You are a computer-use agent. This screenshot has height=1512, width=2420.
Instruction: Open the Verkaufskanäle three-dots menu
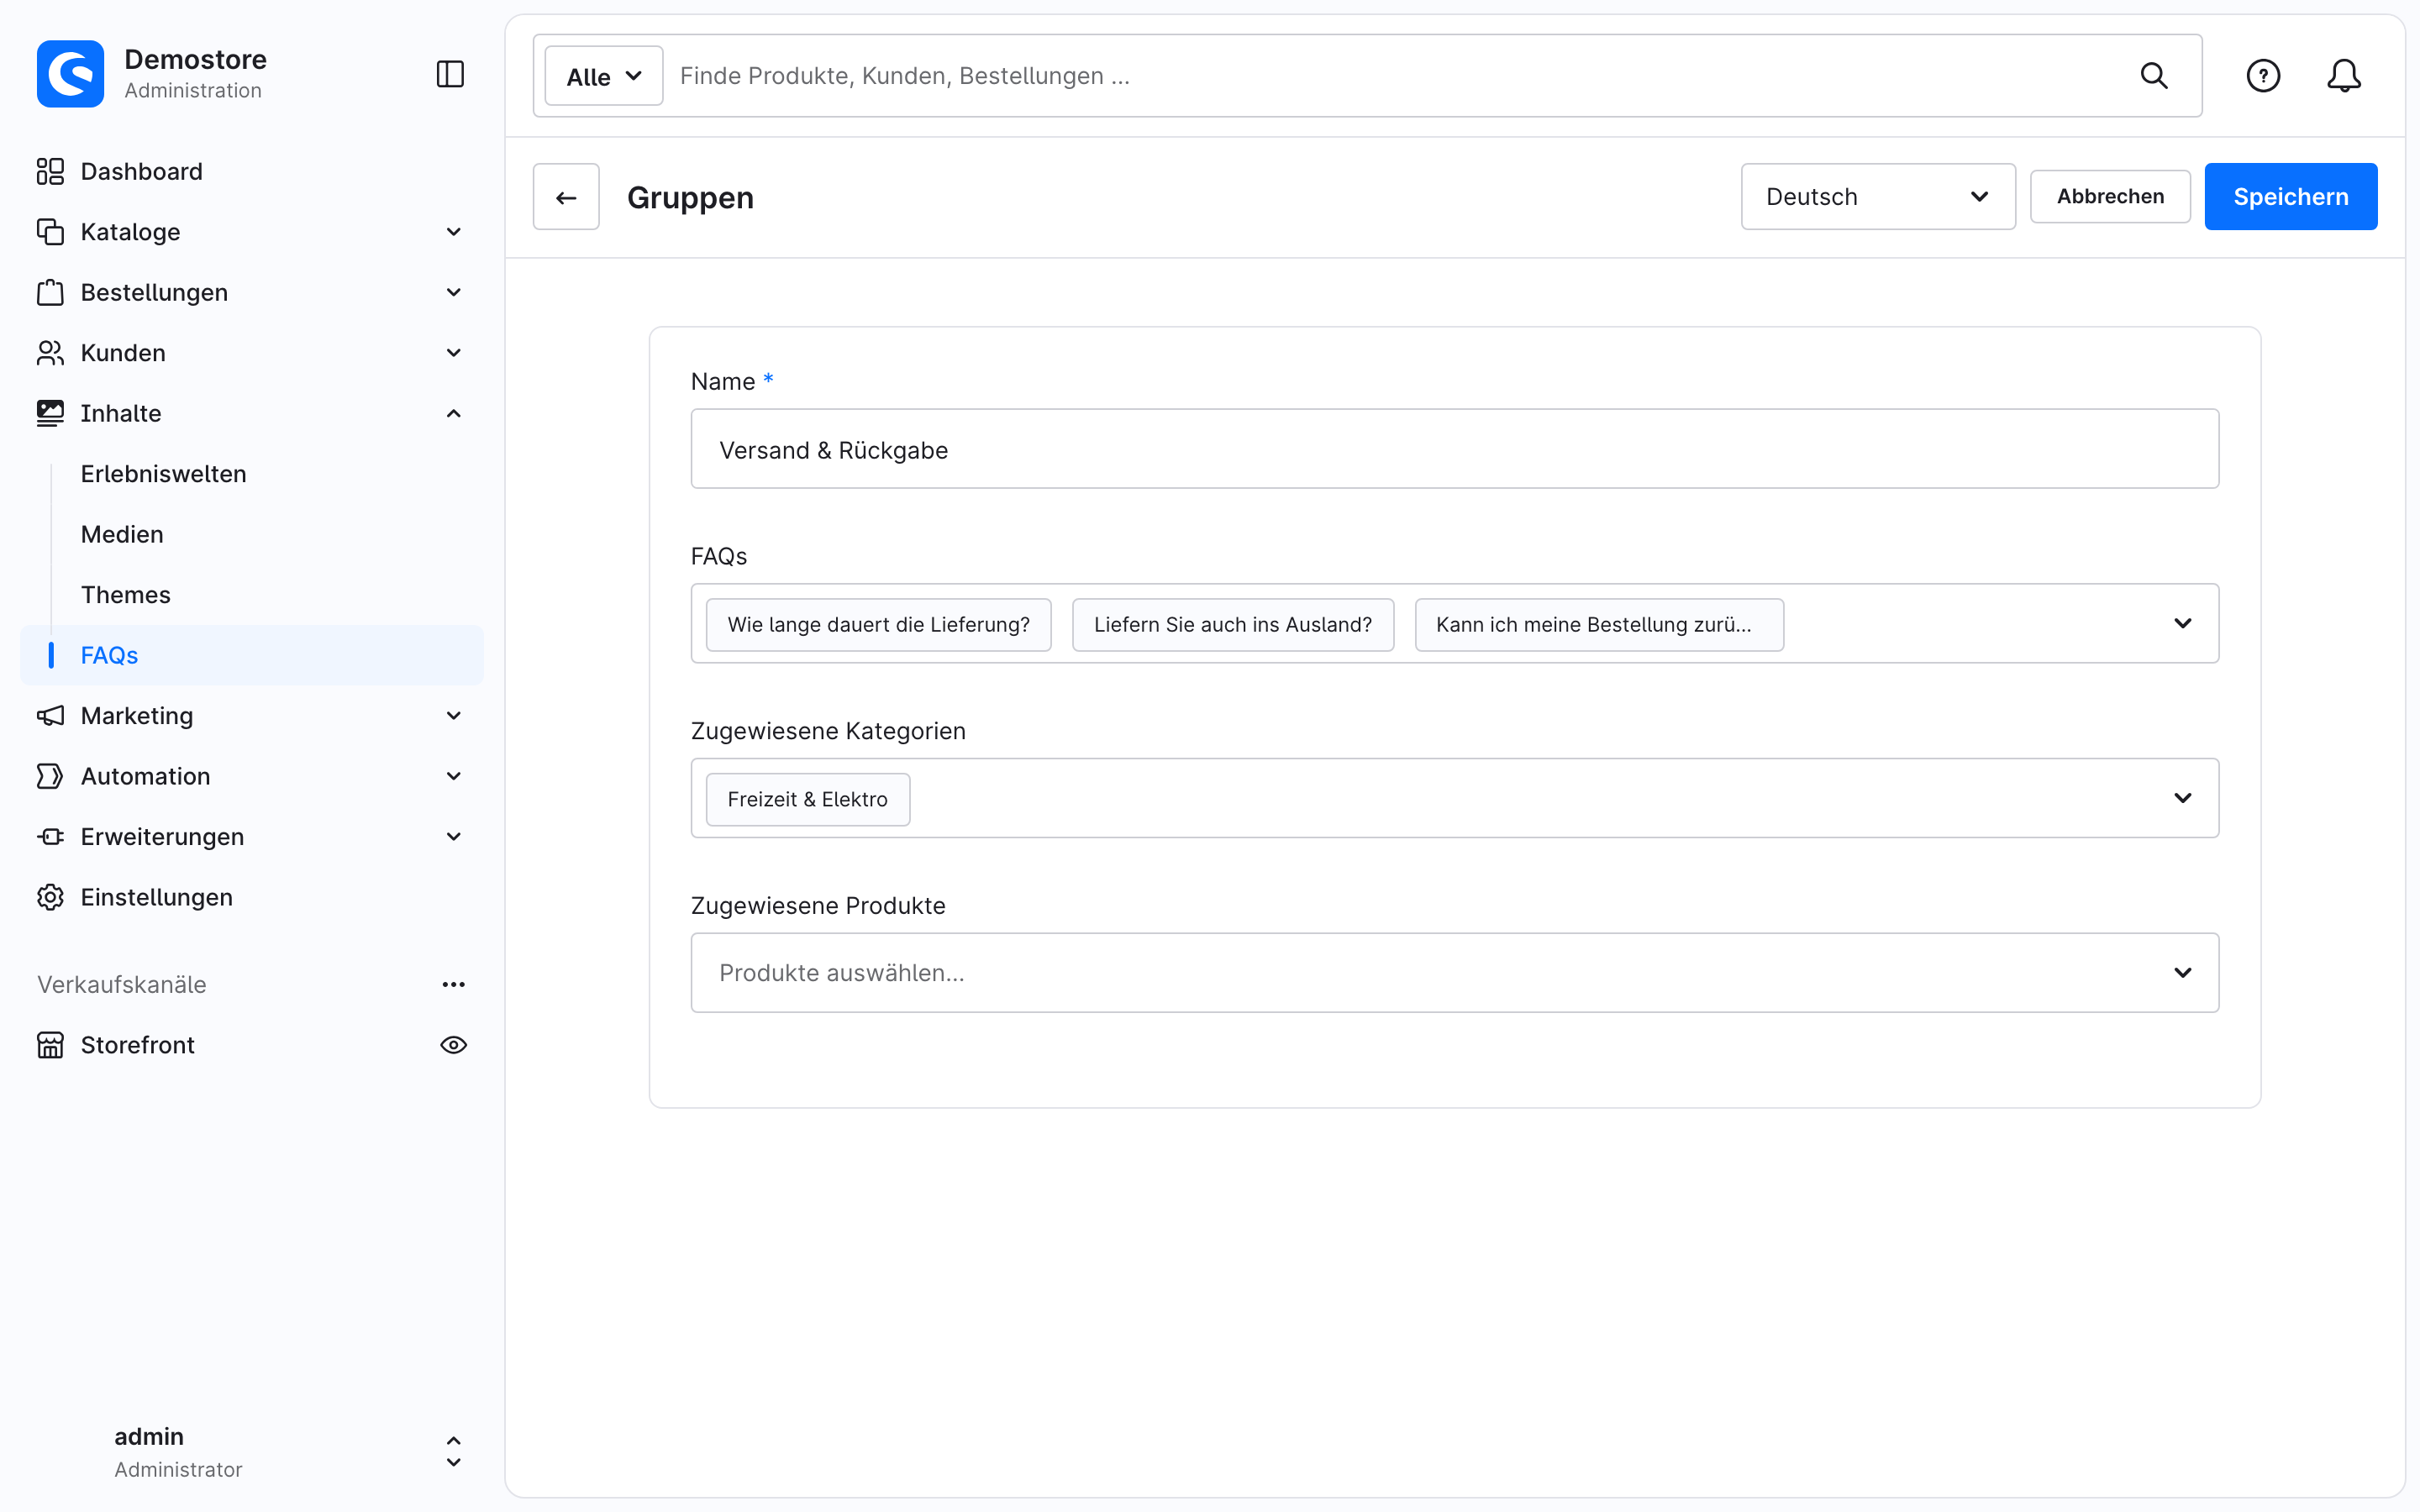coord(453,984)
